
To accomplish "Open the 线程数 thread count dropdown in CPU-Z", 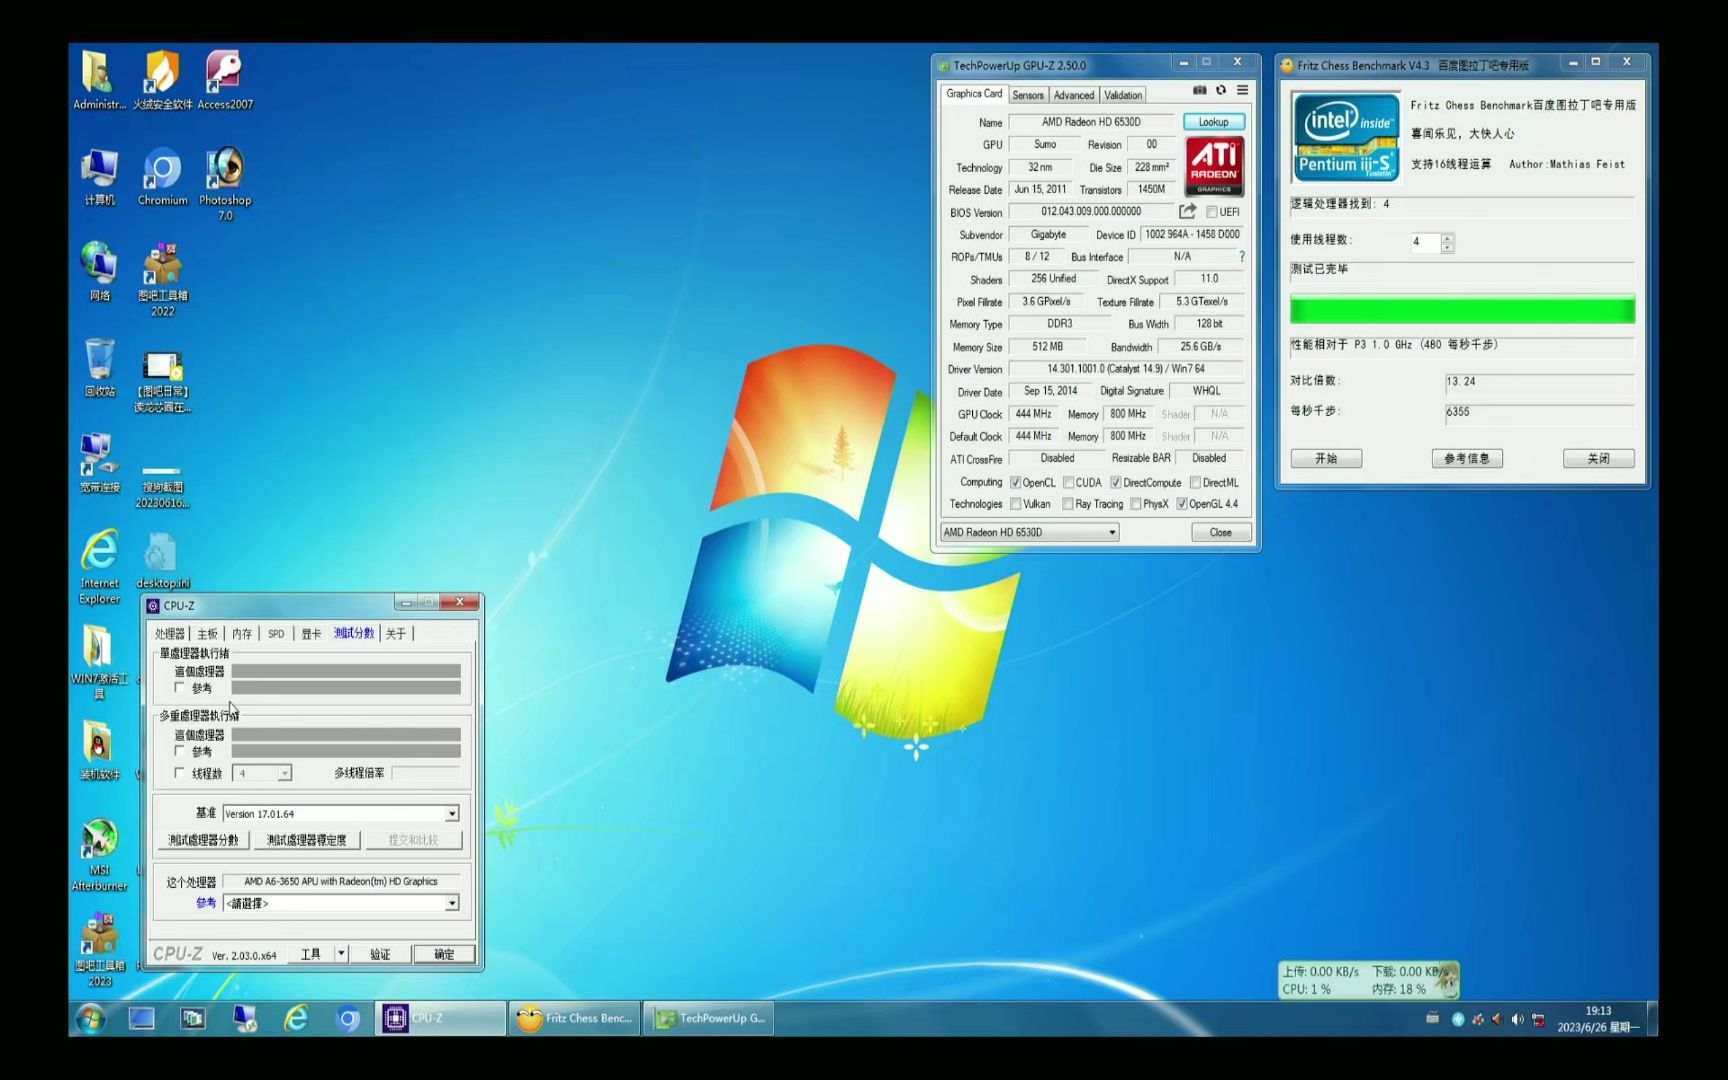I will (262, 773).
